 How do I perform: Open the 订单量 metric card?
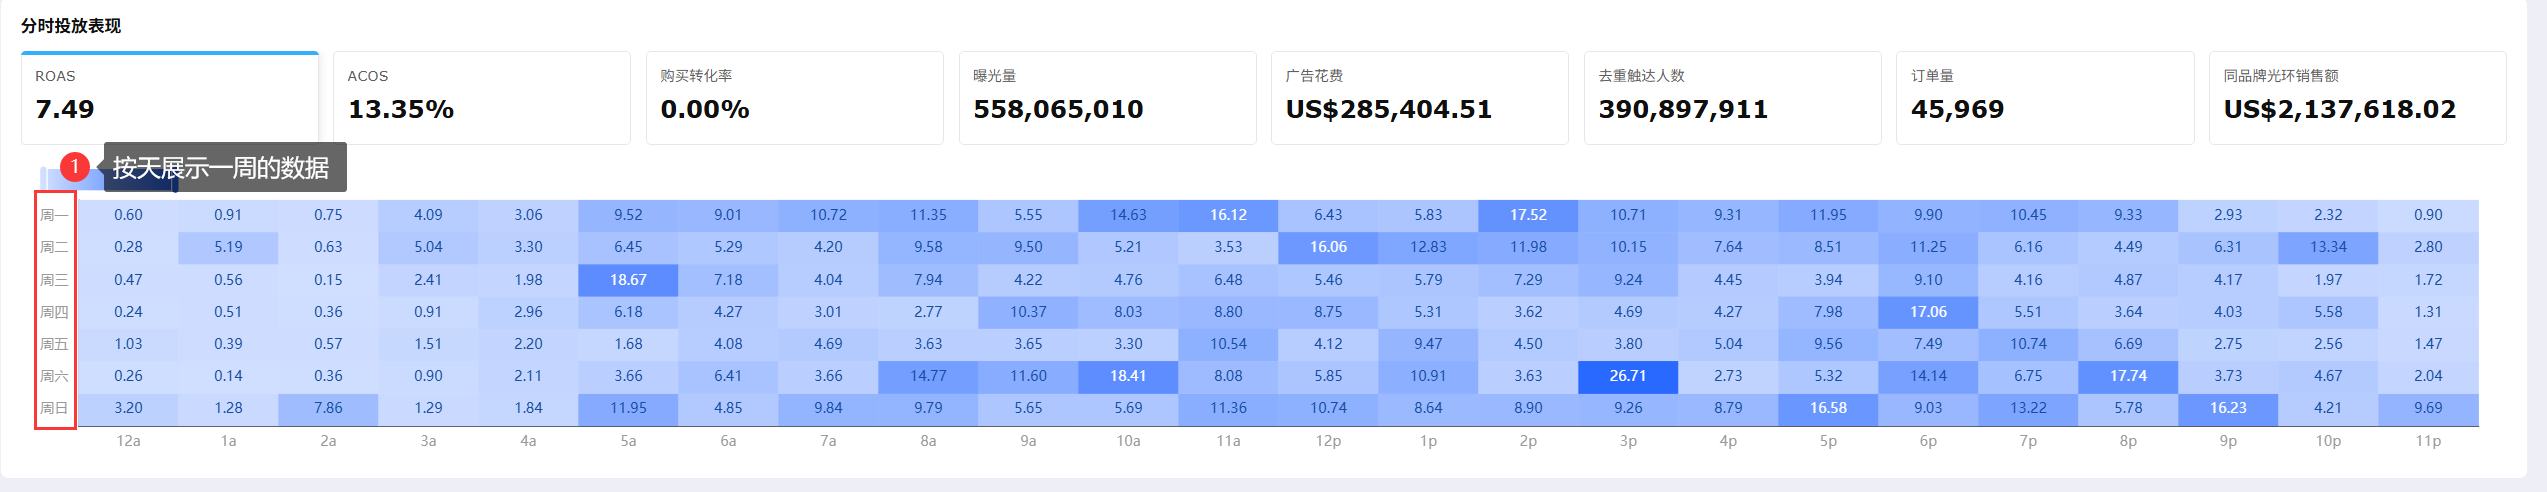coord(2045,98)
